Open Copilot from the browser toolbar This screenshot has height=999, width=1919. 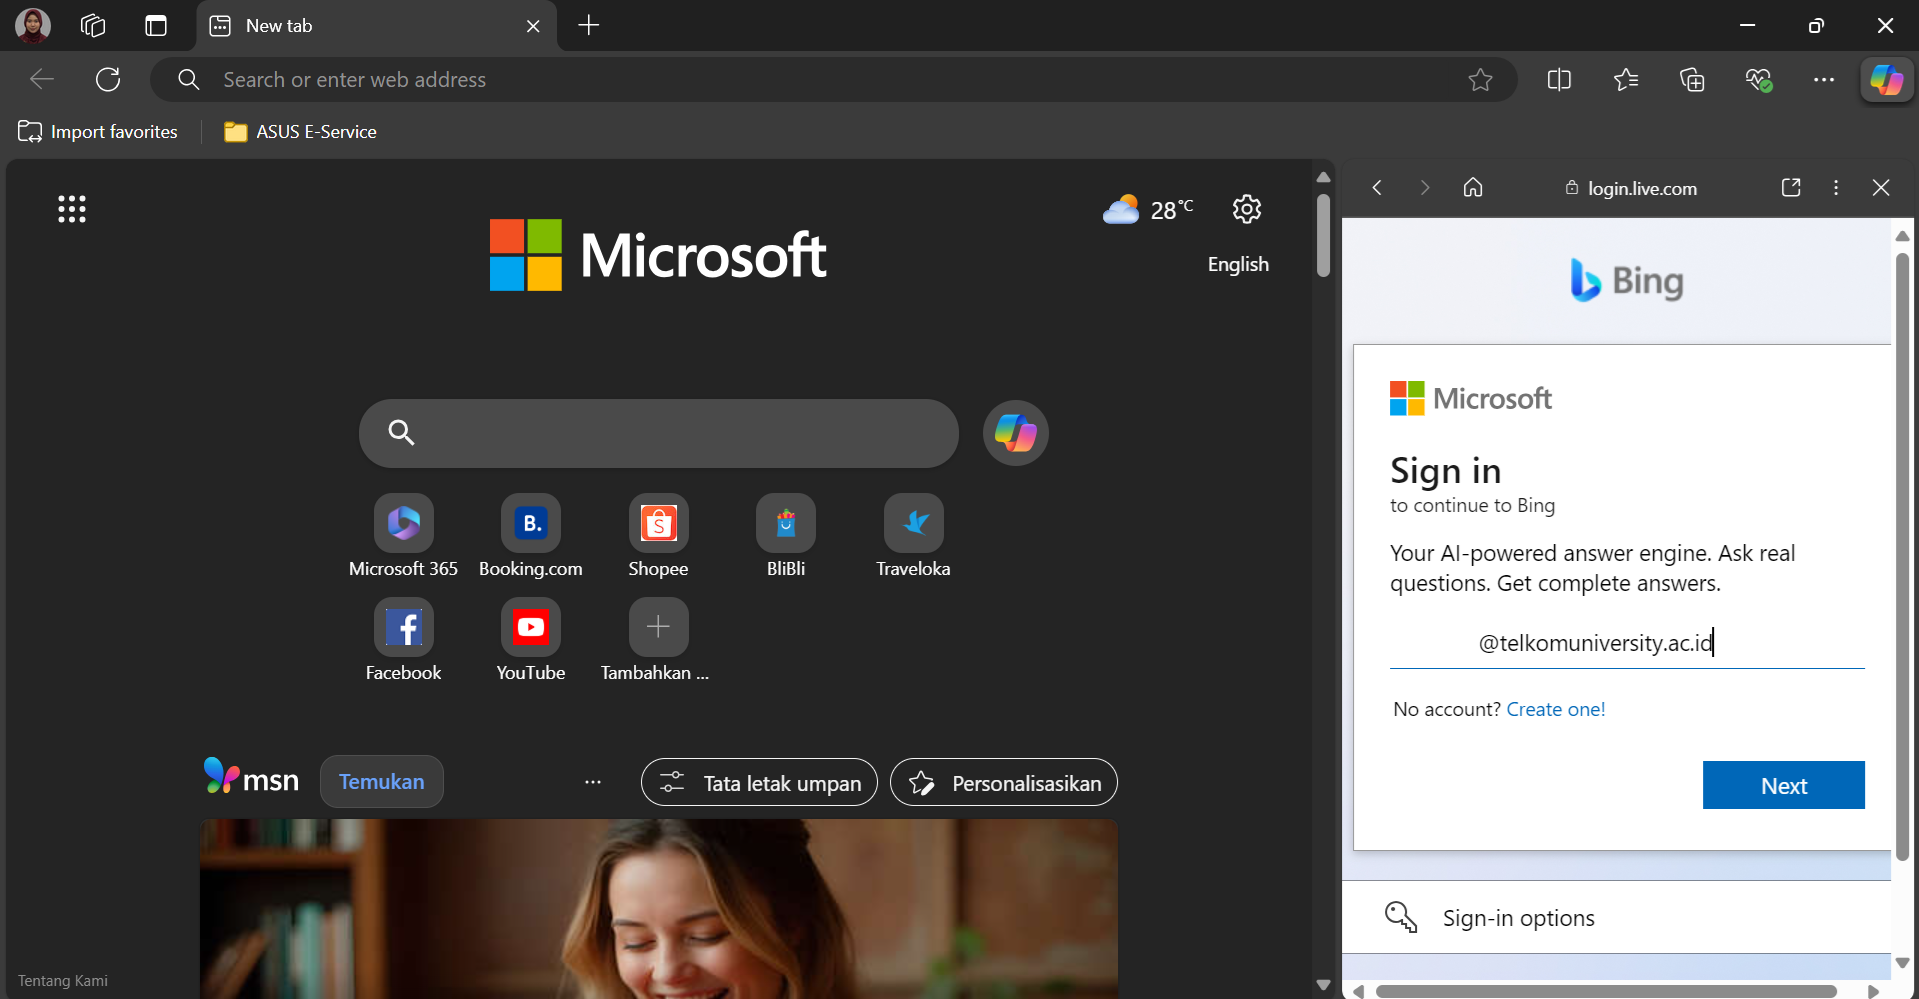[1887, 79]
